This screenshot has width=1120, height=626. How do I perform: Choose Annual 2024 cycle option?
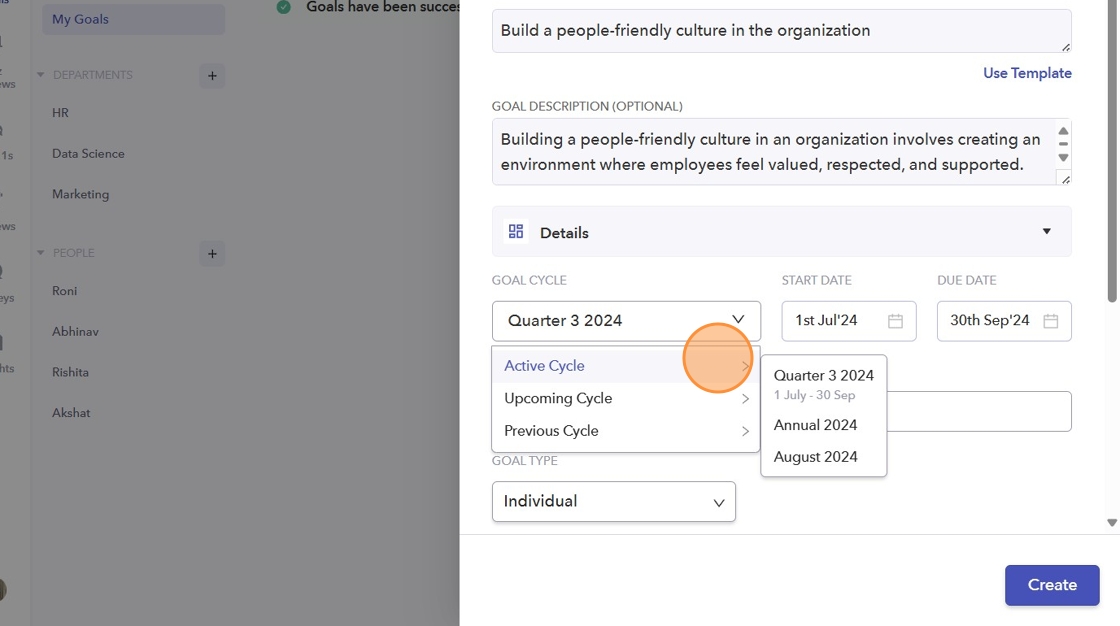point(816,425)
